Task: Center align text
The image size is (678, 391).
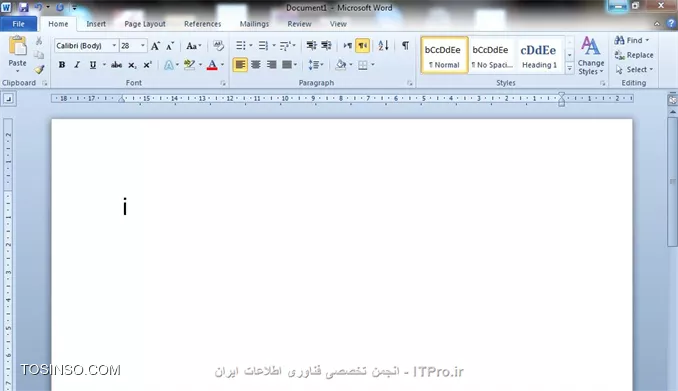Action: point(256,65)
